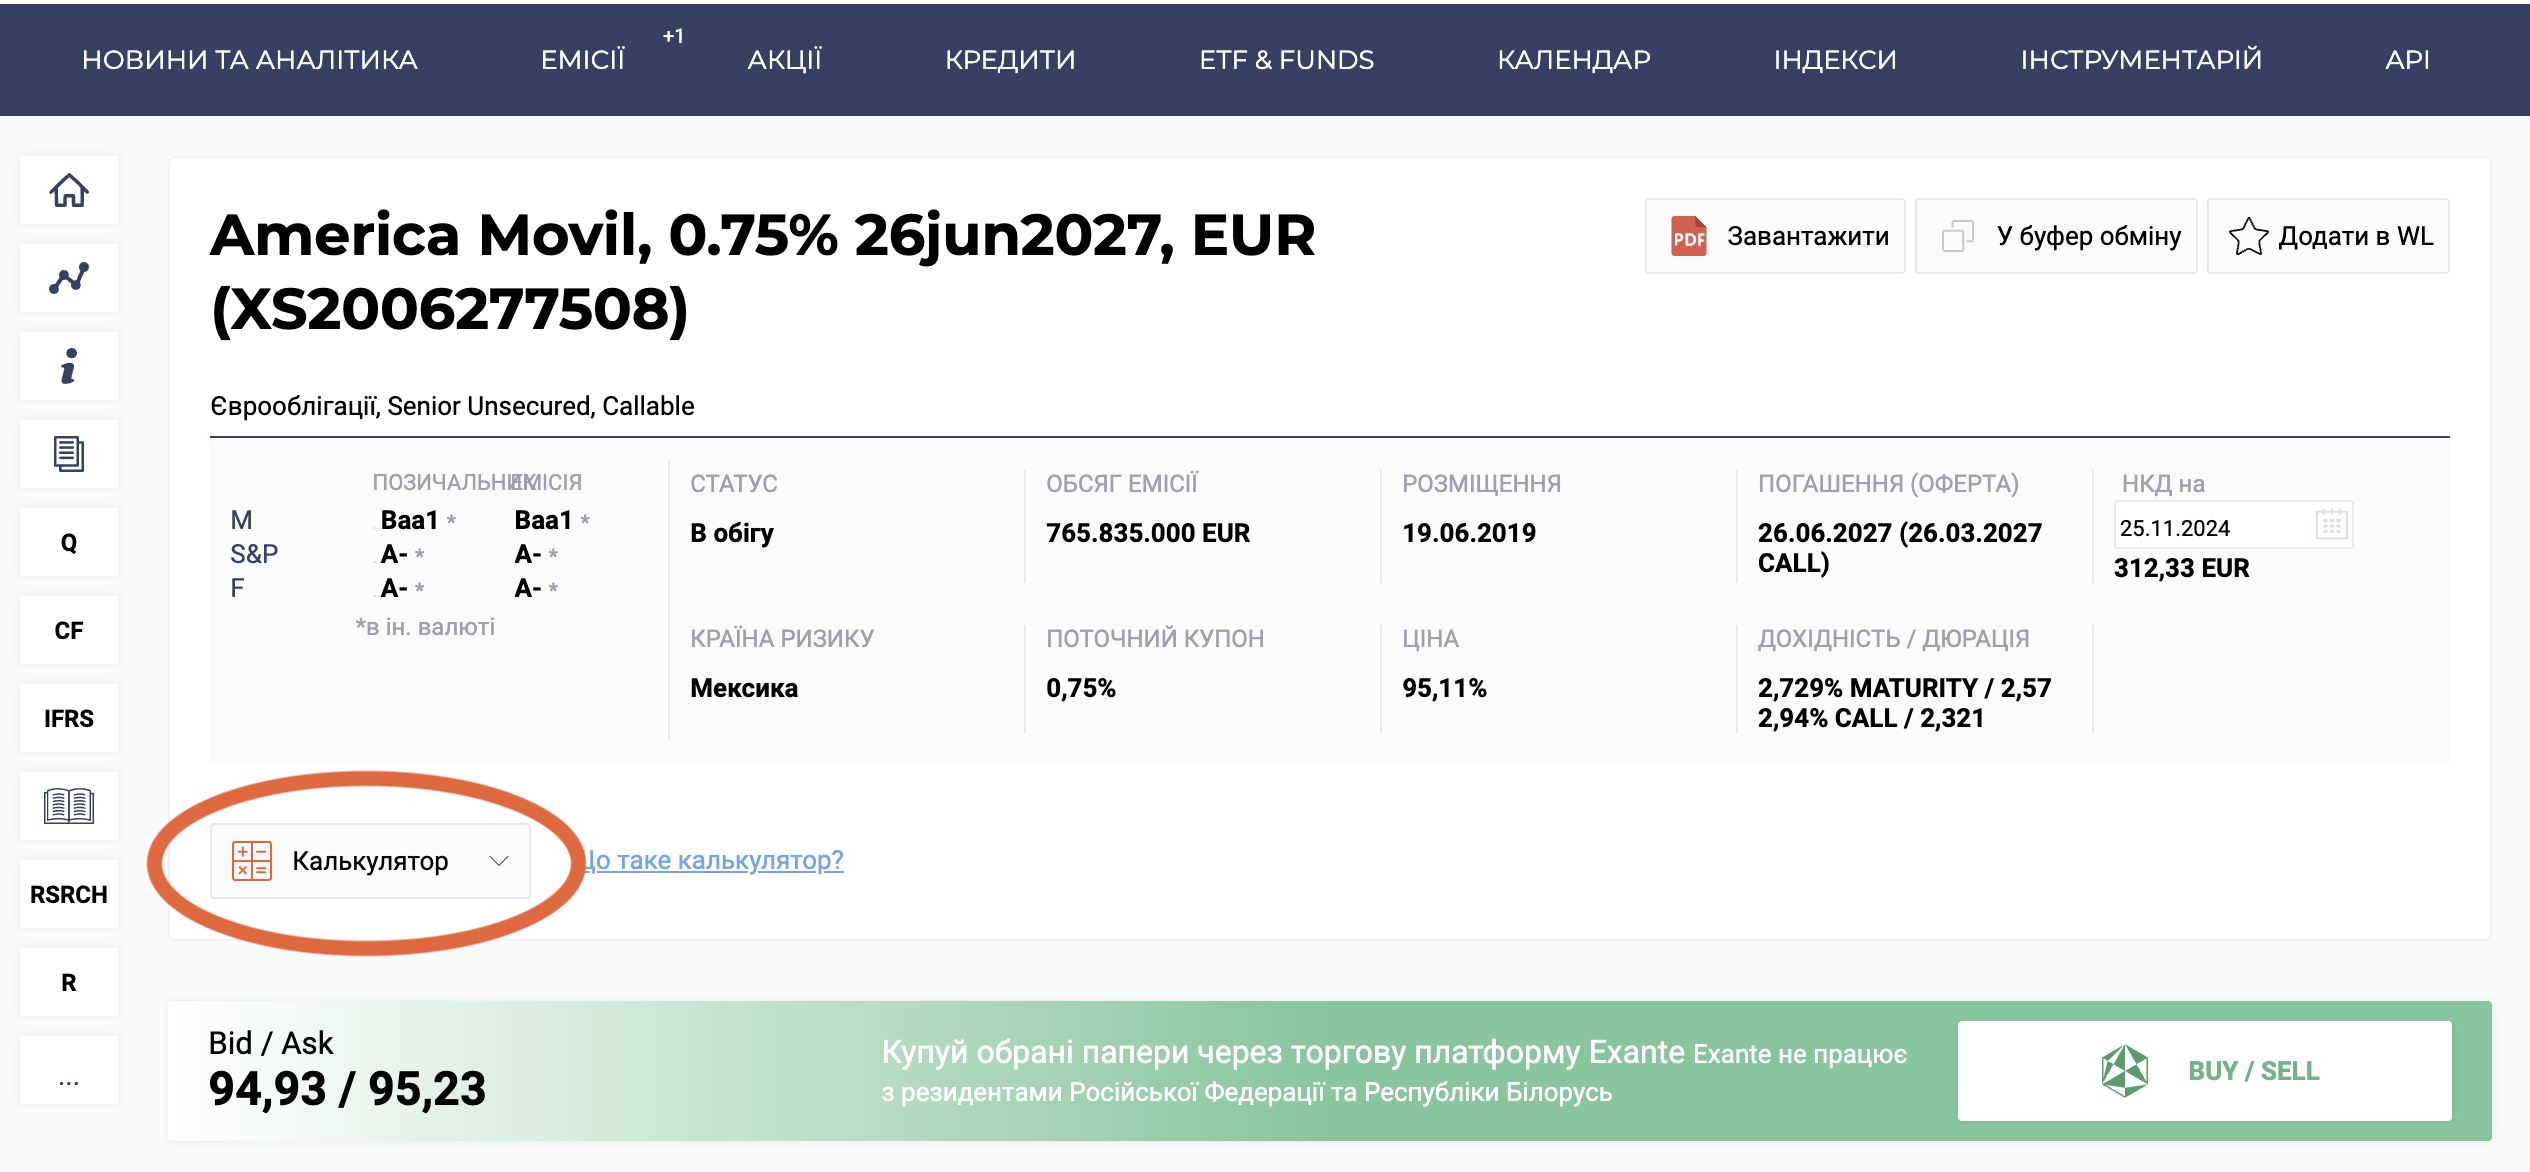Image resolution: width=2530 pixels, height=1172 pixels.
Task: Open the open-book icon in the sidebar
Action: [x=69, y=806]
